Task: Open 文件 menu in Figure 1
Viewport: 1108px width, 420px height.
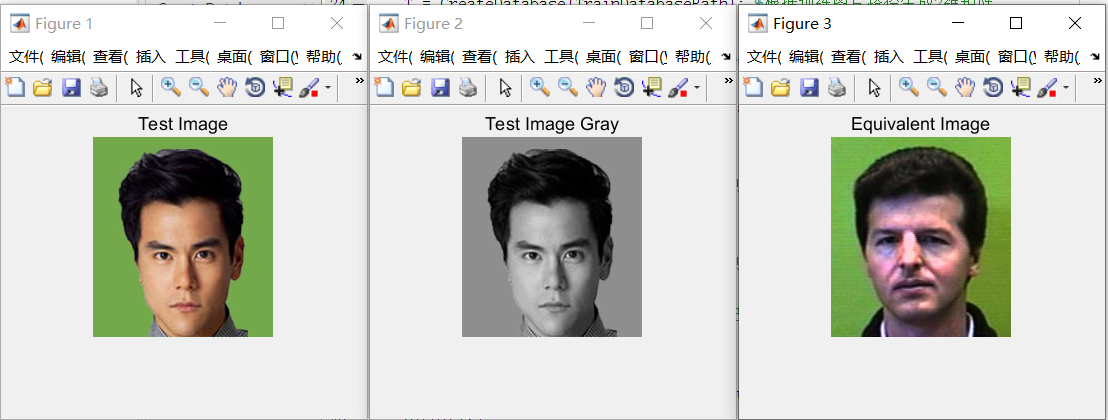Action: coord(26,57)
